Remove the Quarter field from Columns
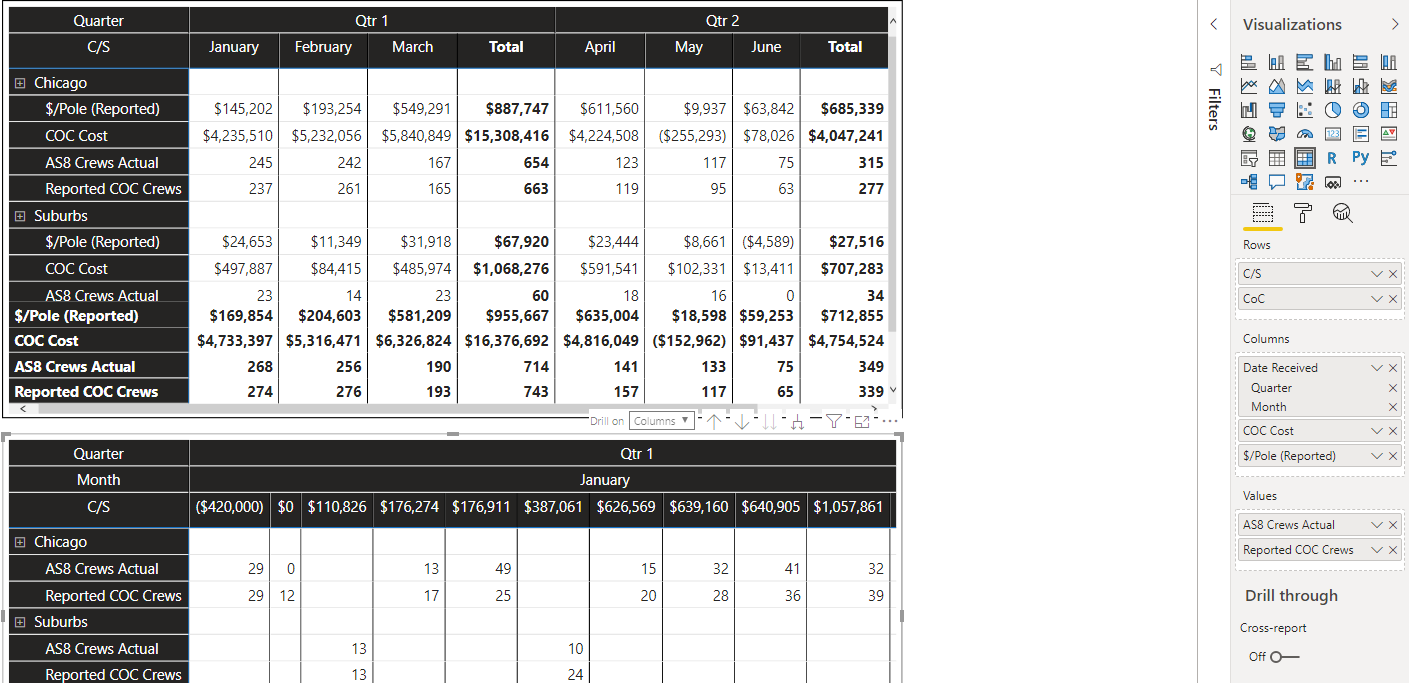1409x683 pixels. tap(1393, 388)
